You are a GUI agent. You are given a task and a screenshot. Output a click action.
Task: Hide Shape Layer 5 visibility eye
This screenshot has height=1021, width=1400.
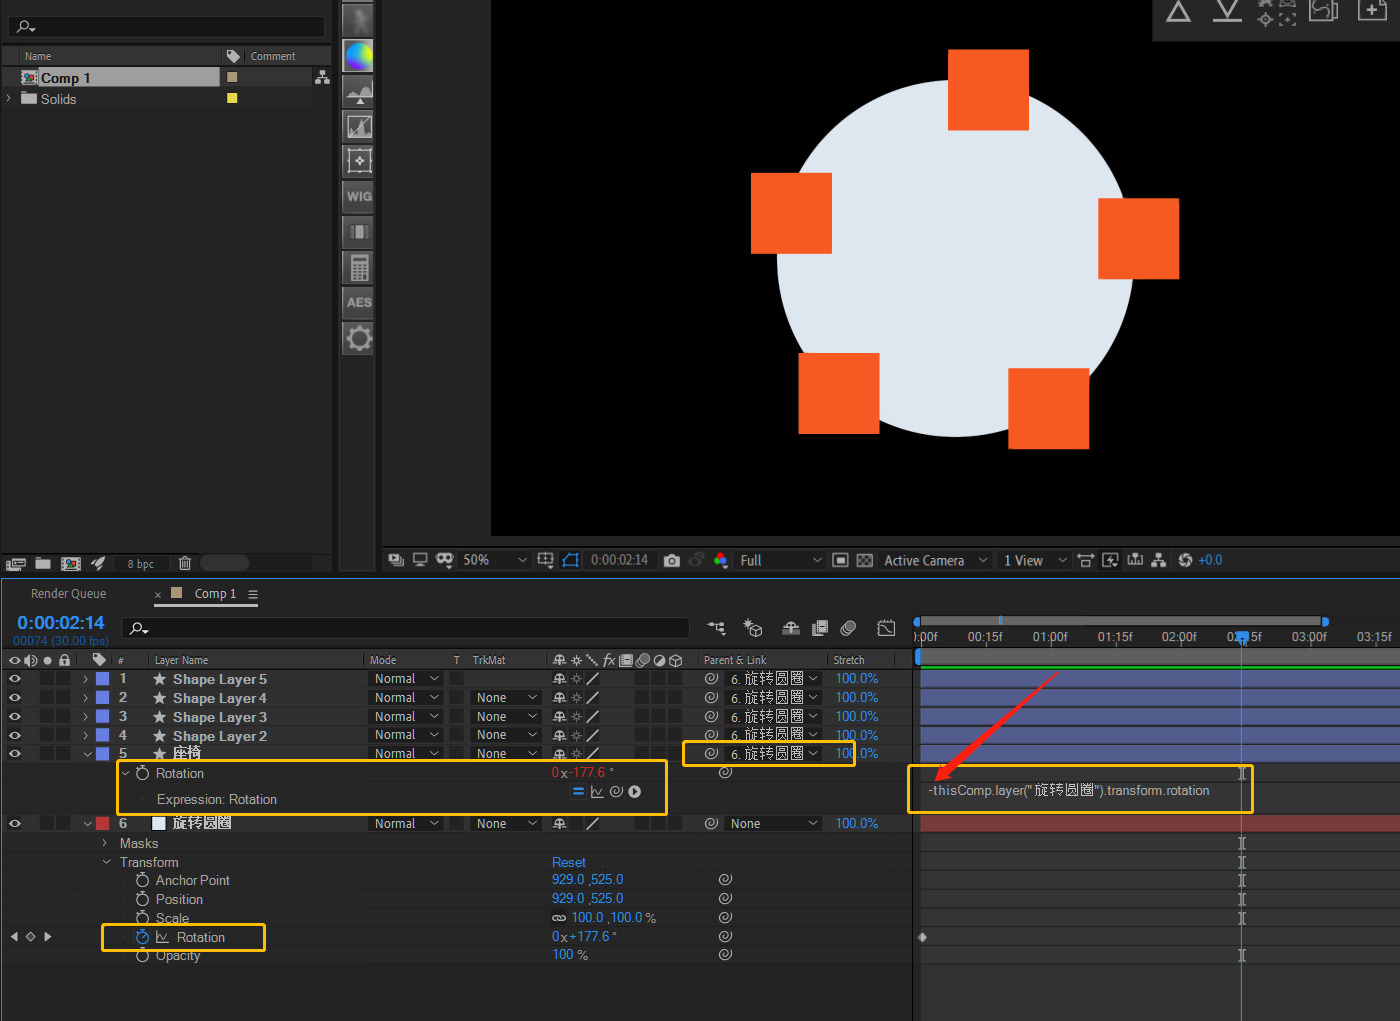(x=15, y=679)
